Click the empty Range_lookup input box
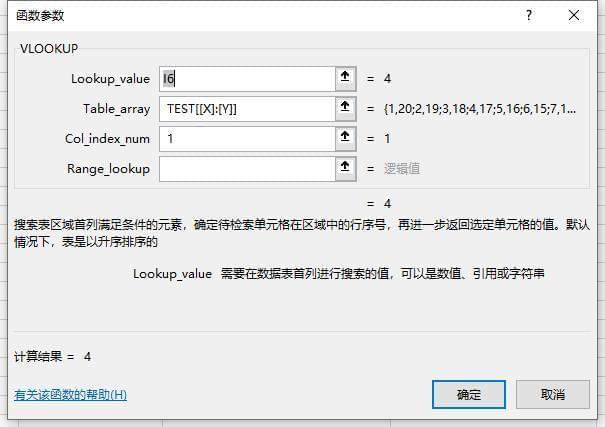This screenshot has height=427, width=605. point(247,169)
